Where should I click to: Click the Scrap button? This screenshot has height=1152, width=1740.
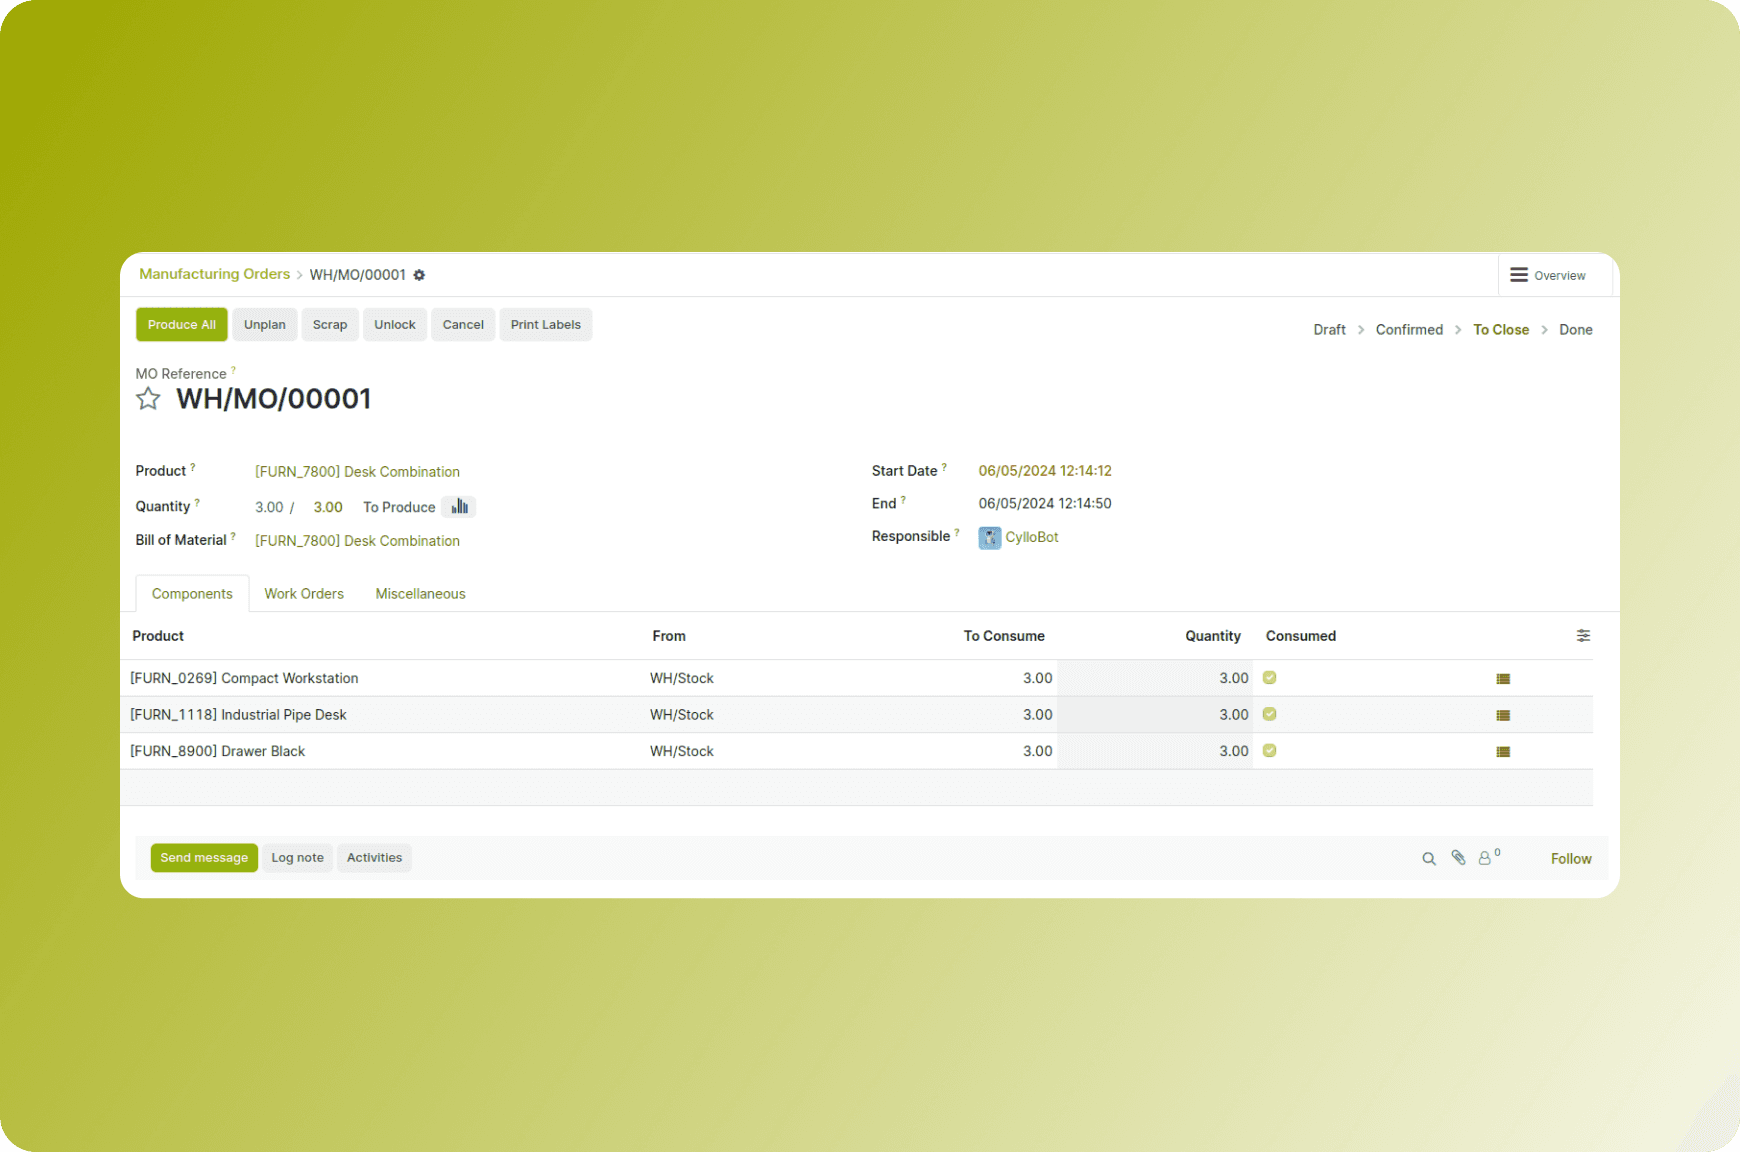330,325
